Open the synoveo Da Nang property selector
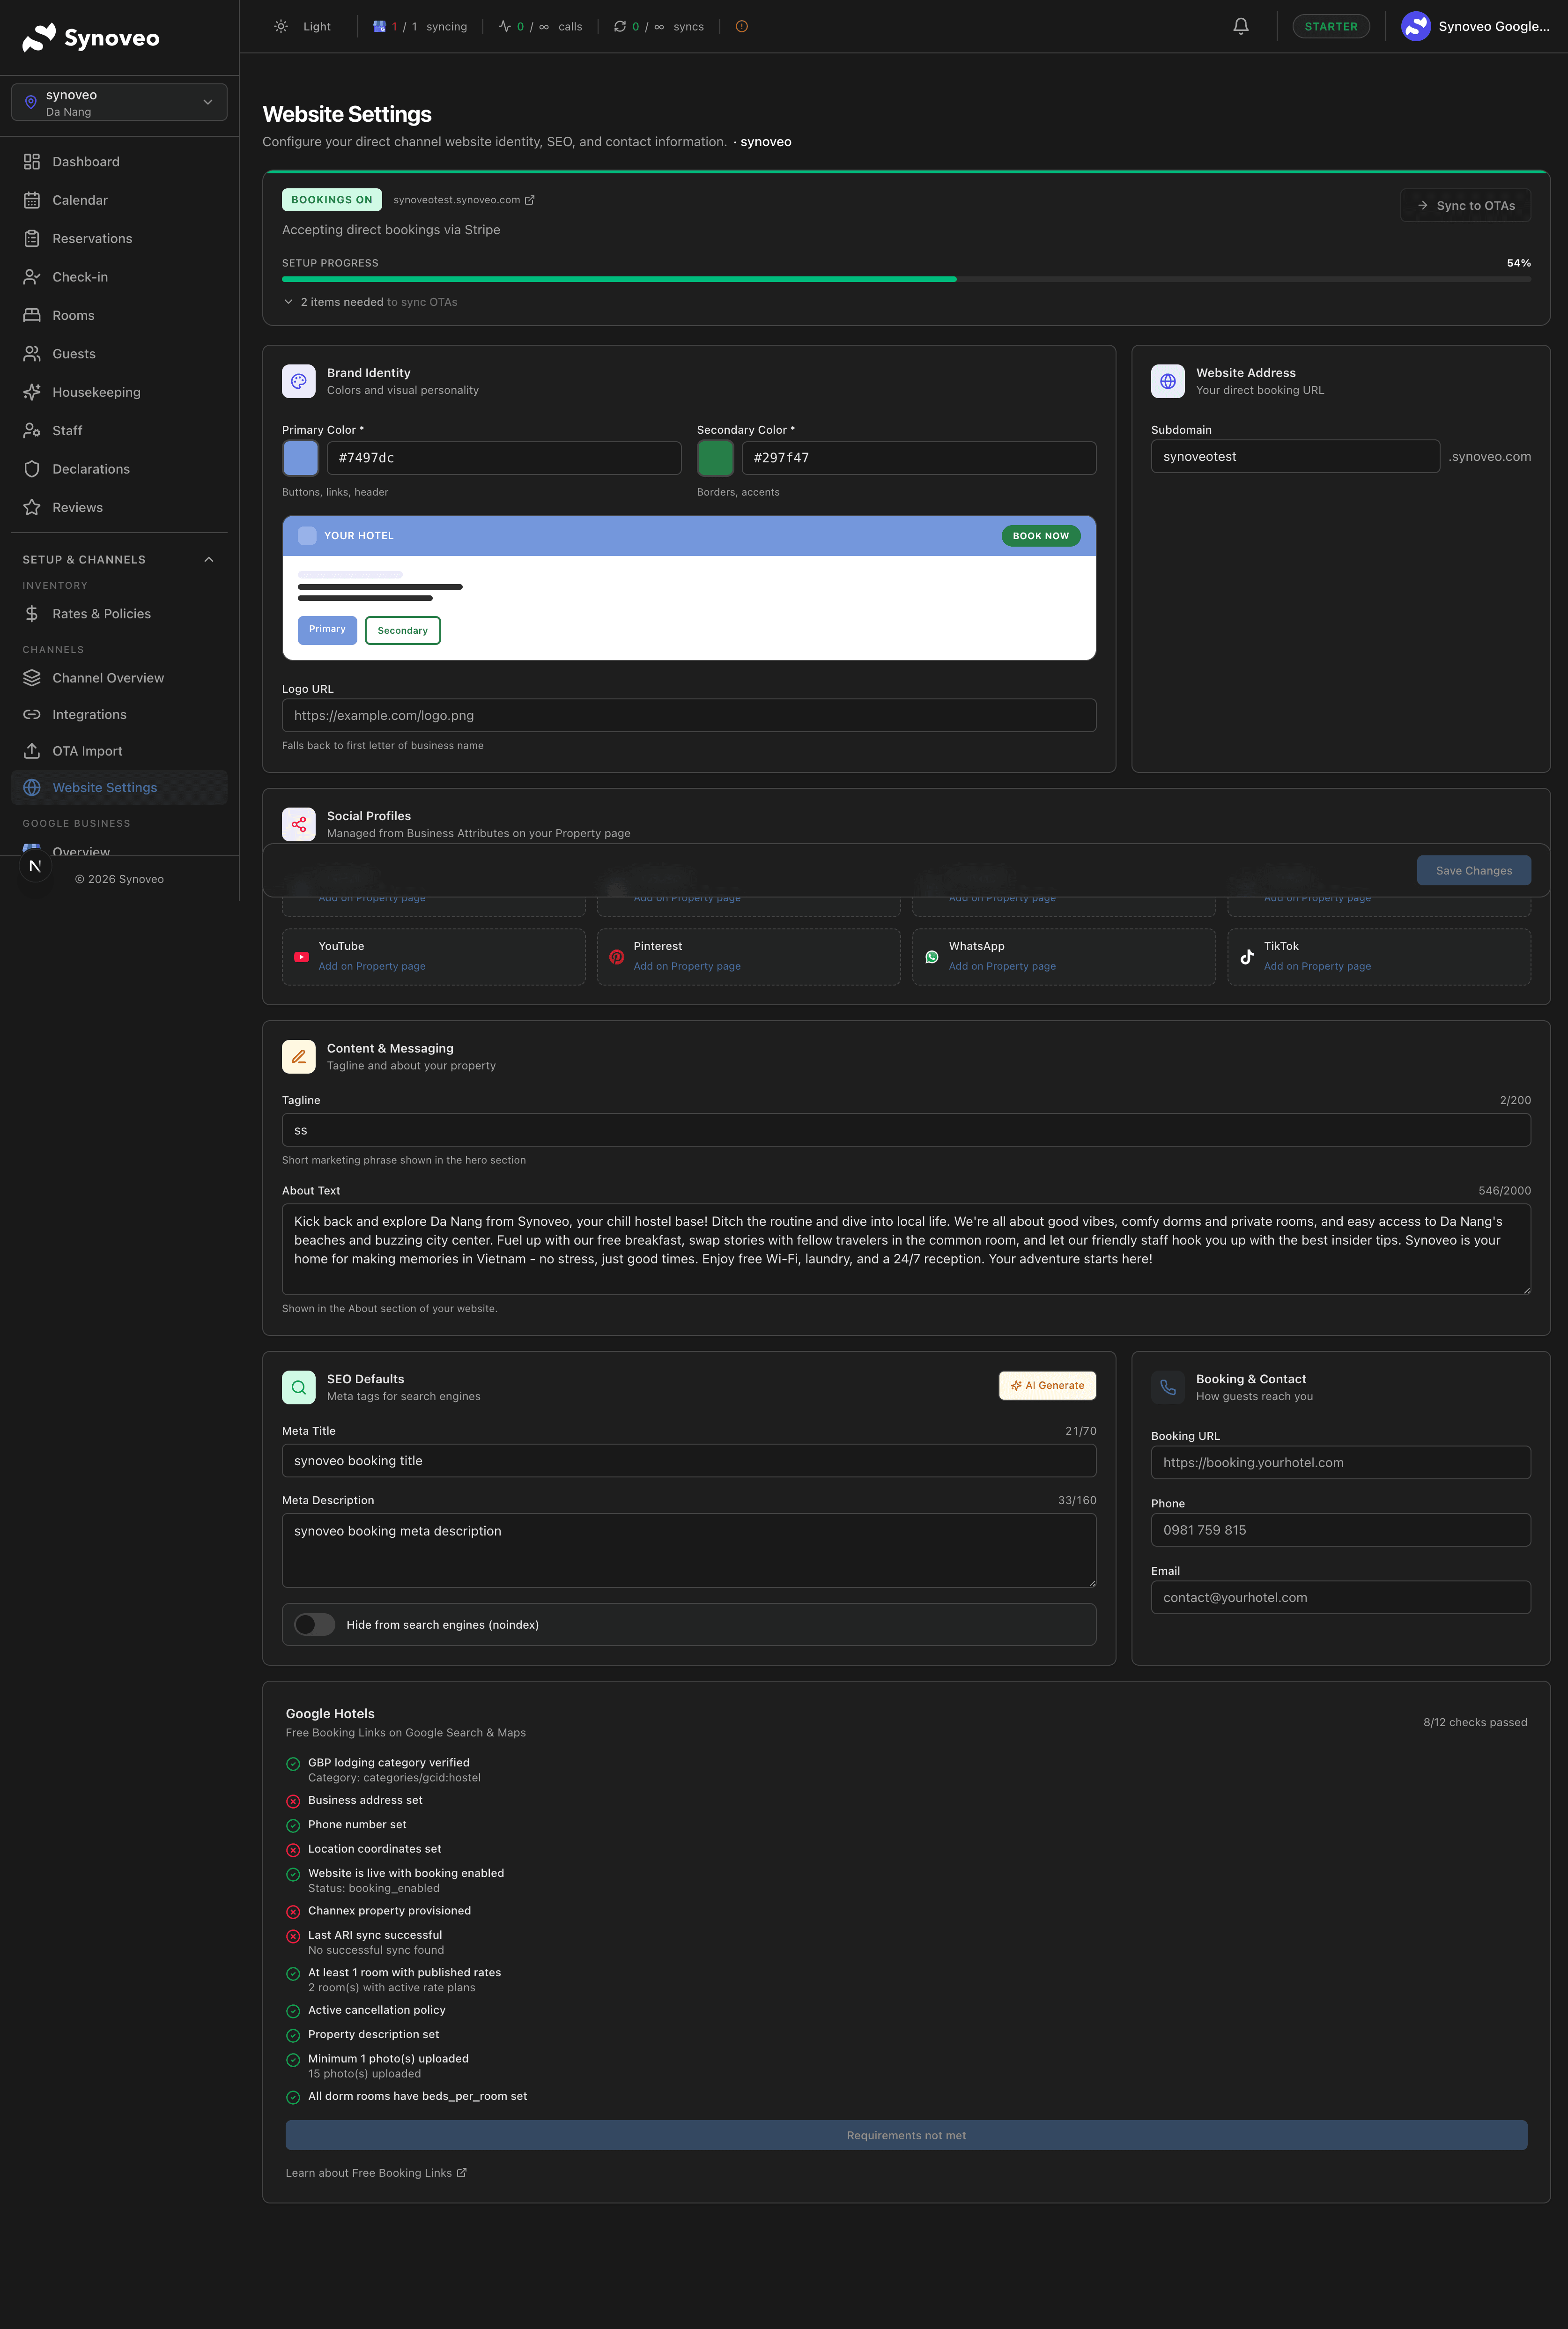The image size is (1568, 2329). pos(119,101)
